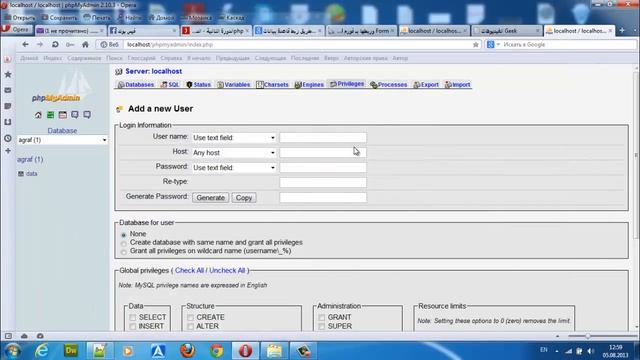Click the browser Forward arrow
This screenshot has height=360, width=640.
point(40,44)
